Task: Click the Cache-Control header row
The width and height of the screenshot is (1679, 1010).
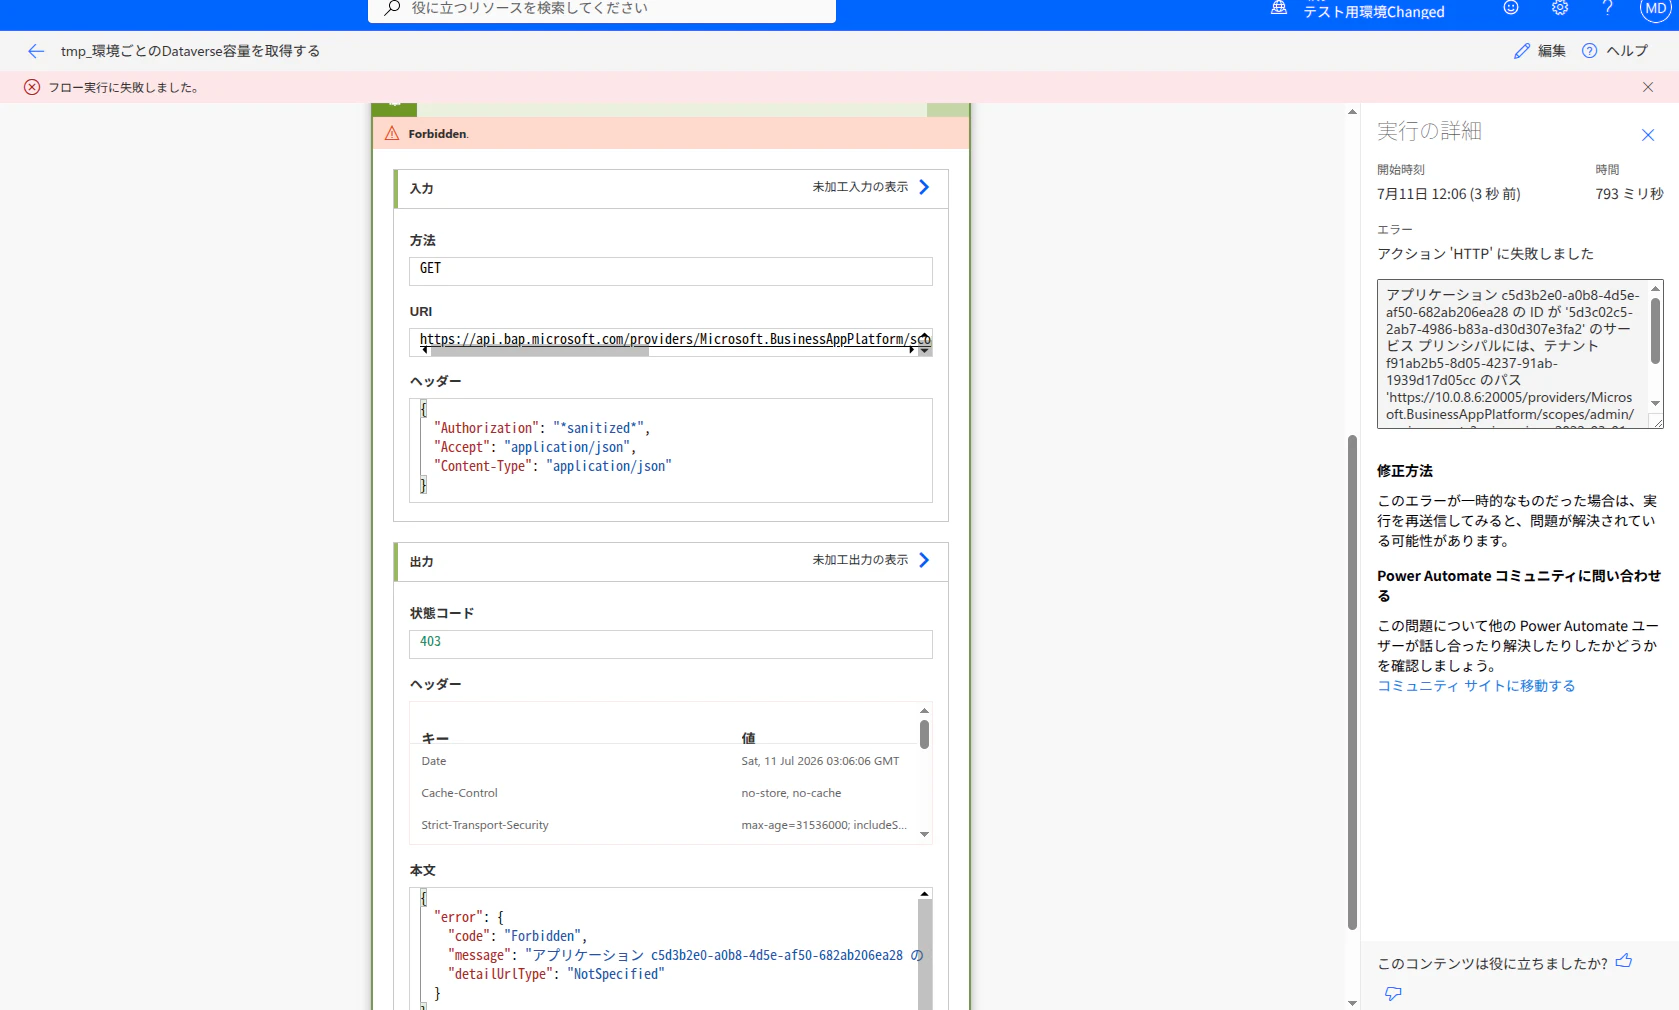Action: click(665, 793)
